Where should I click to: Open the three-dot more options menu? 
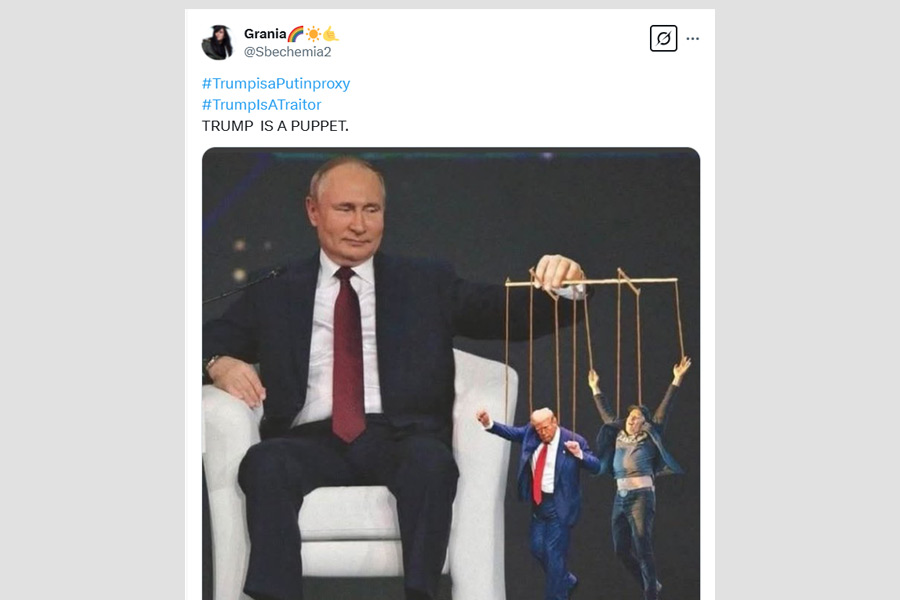(693, 38)
